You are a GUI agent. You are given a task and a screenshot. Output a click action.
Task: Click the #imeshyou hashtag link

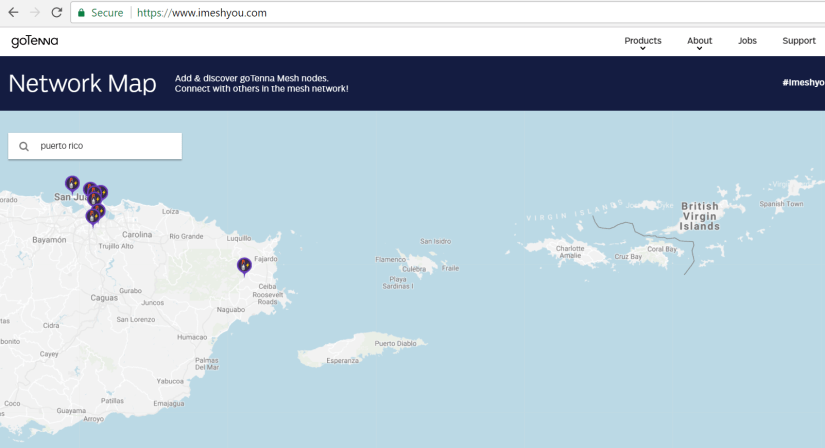tap(803, 83)
